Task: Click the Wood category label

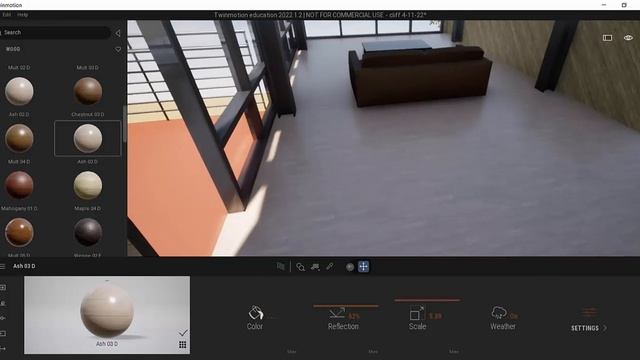Action: (13, 49)
